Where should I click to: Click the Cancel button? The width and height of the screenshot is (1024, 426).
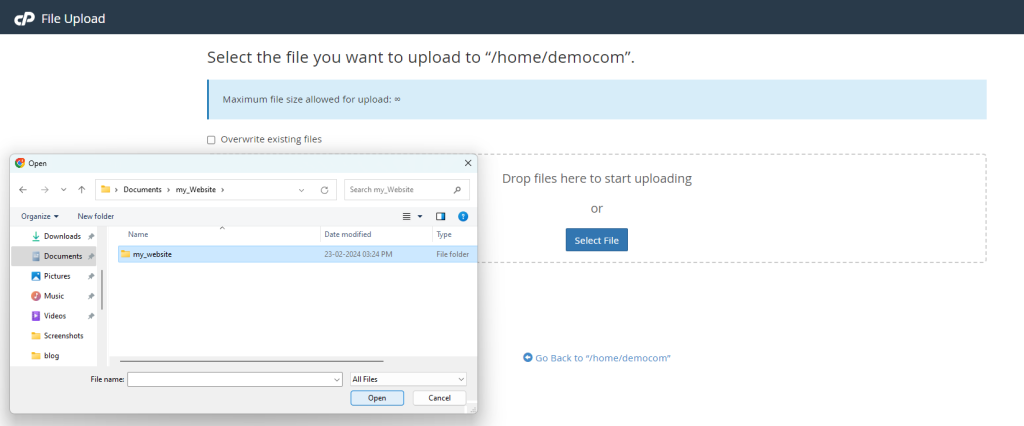[440, 398]
